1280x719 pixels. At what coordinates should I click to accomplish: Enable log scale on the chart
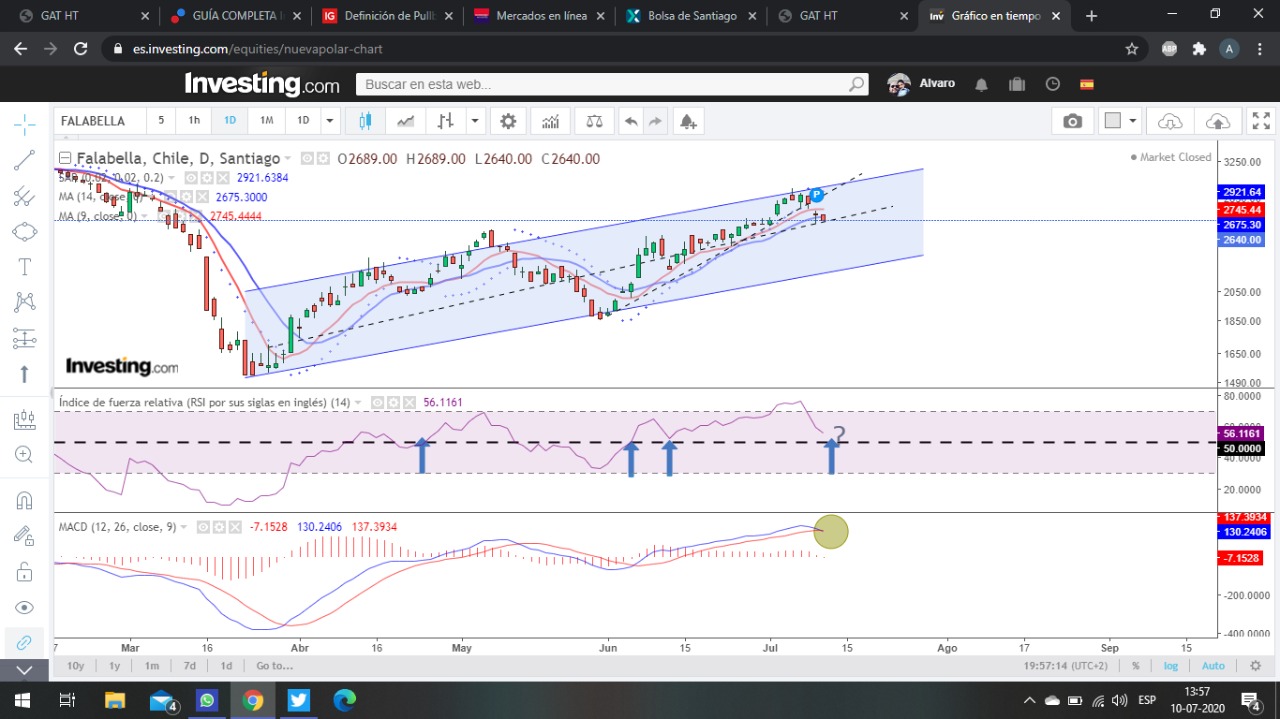1171,666
